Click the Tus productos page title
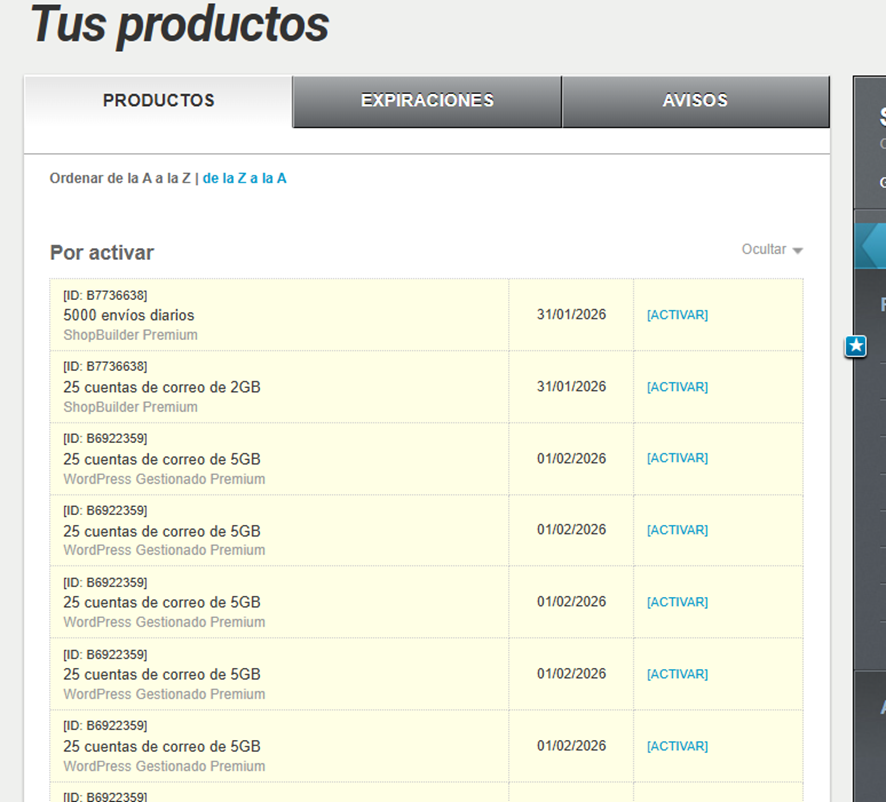Screen dimensions: 886x802 [180, 25]
